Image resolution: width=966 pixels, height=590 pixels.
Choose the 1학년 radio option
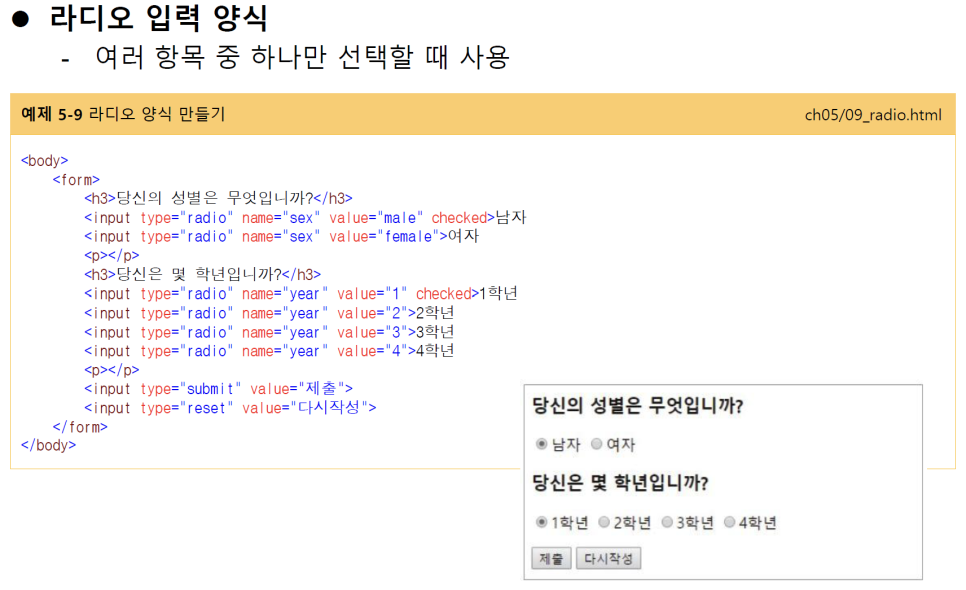click(542, 522)
